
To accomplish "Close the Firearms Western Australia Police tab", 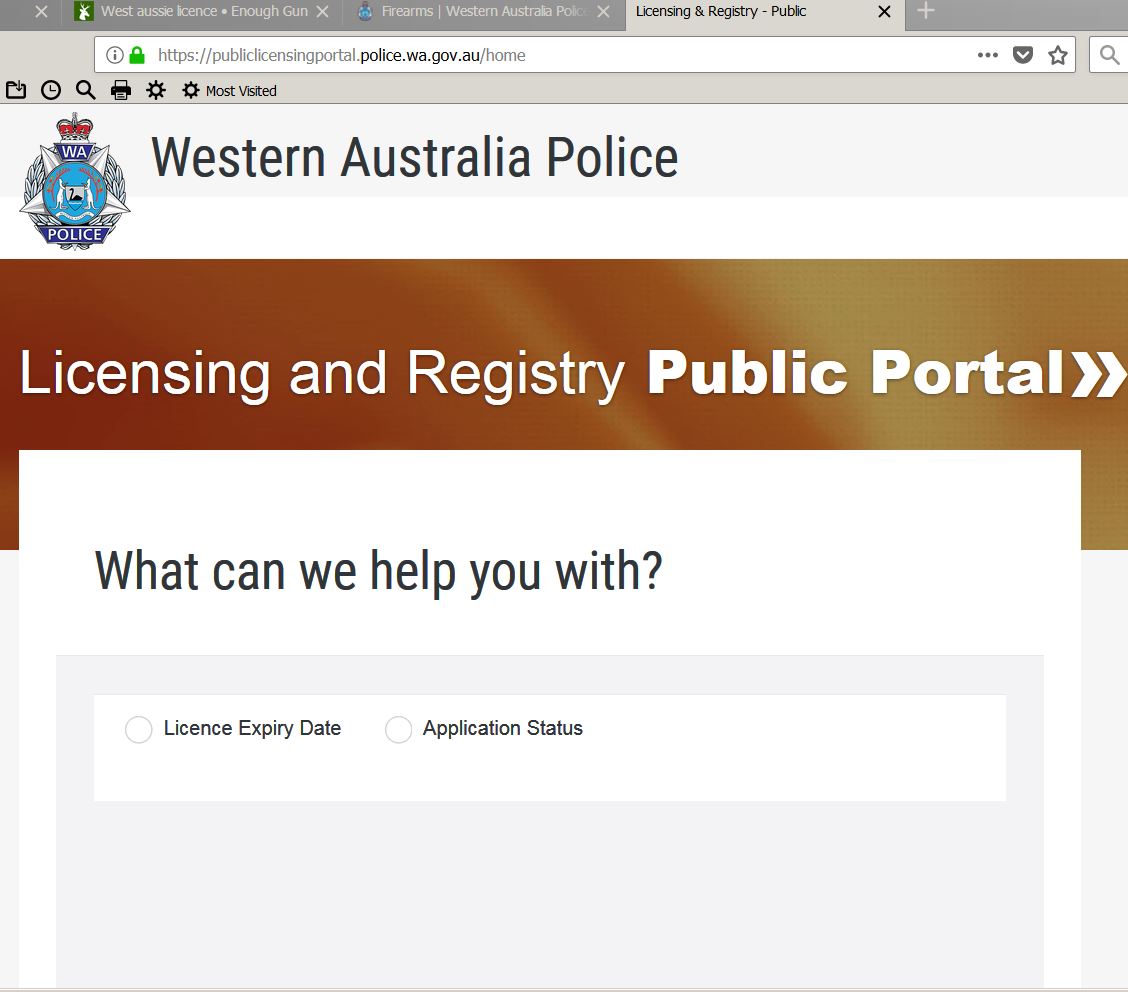I will pos(604,12).
